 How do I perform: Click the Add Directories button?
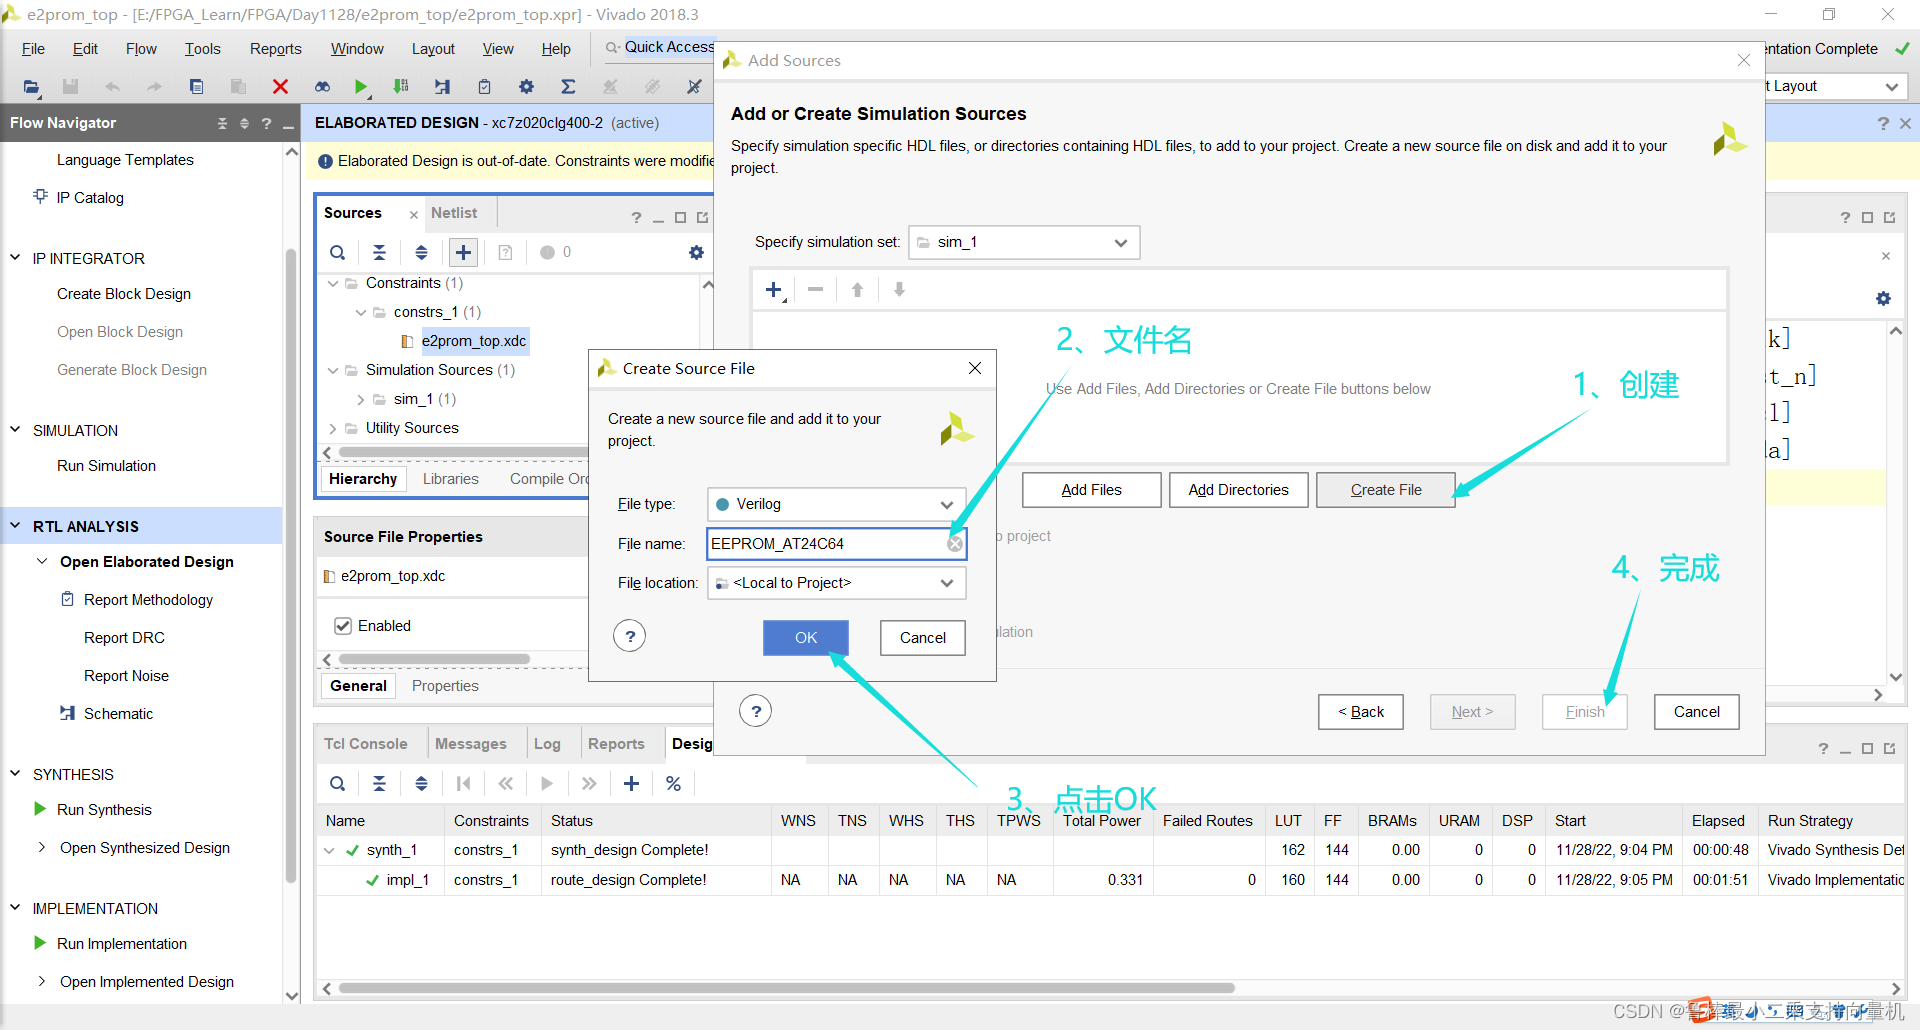tap(1239, 490)
